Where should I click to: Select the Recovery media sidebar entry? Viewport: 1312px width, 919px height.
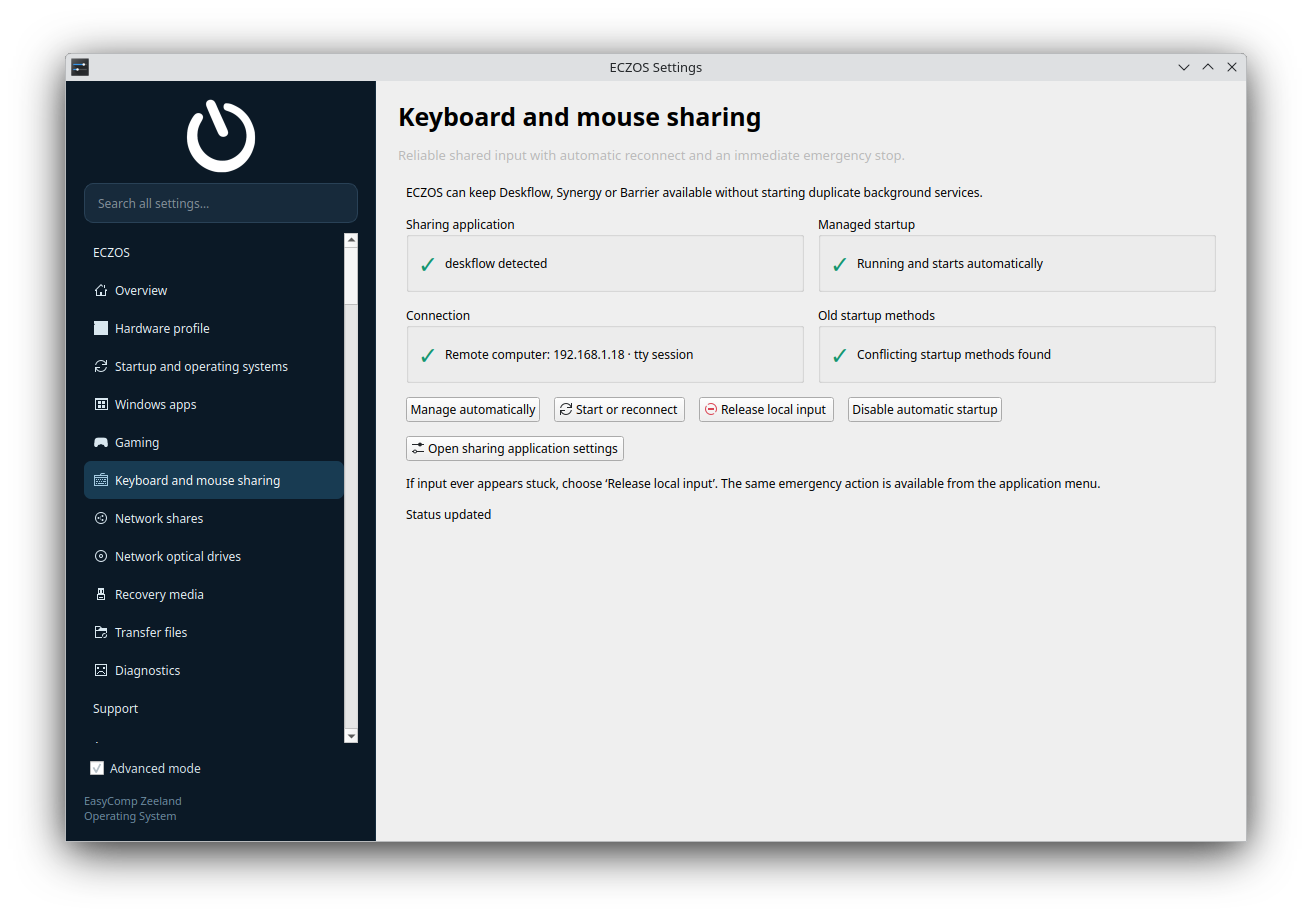tap(214, 595)
